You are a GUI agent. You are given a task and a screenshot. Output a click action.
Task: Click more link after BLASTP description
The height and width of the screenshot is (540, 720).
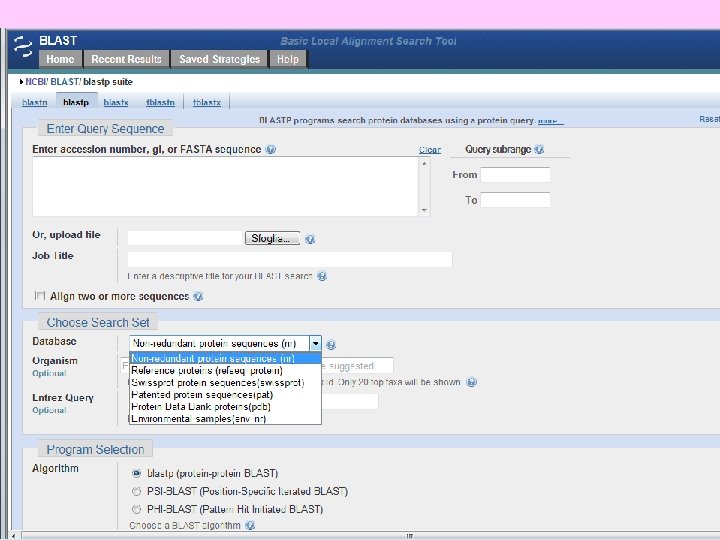[x=551, y=121]
